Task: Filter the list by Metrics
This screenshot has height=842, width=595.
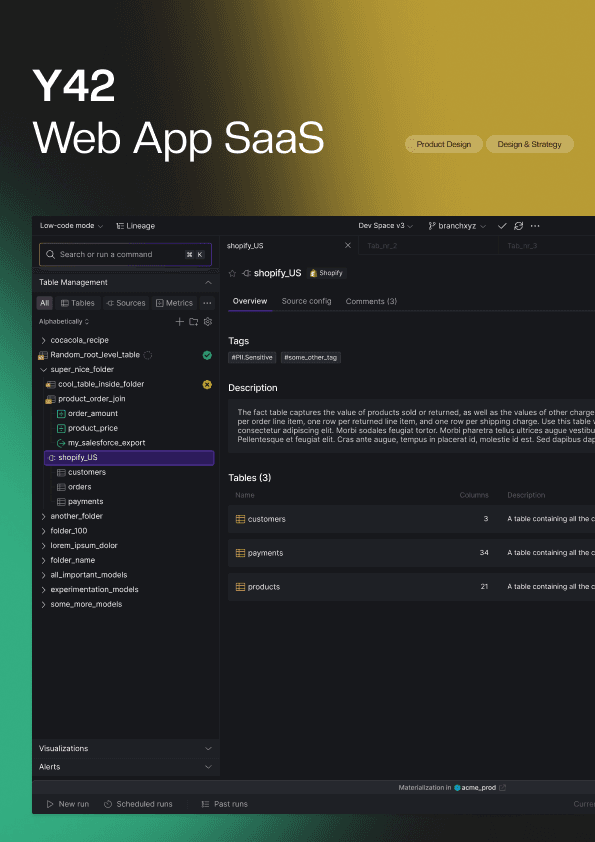Action: pos(174,303)
